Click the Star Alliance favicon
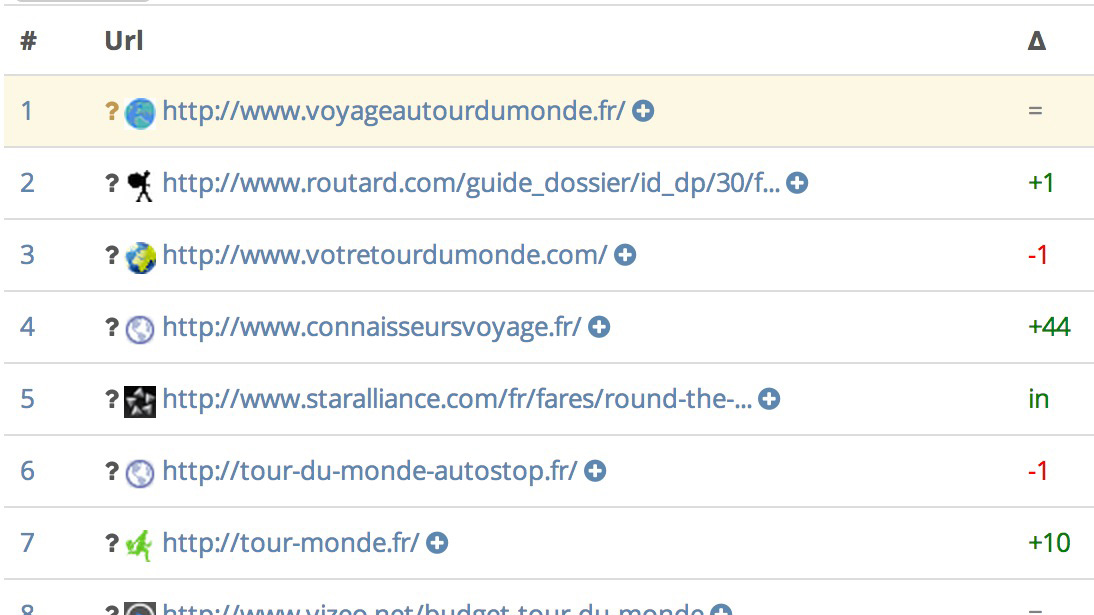The height and width of the screenshot is (615, 1094). 140,401
